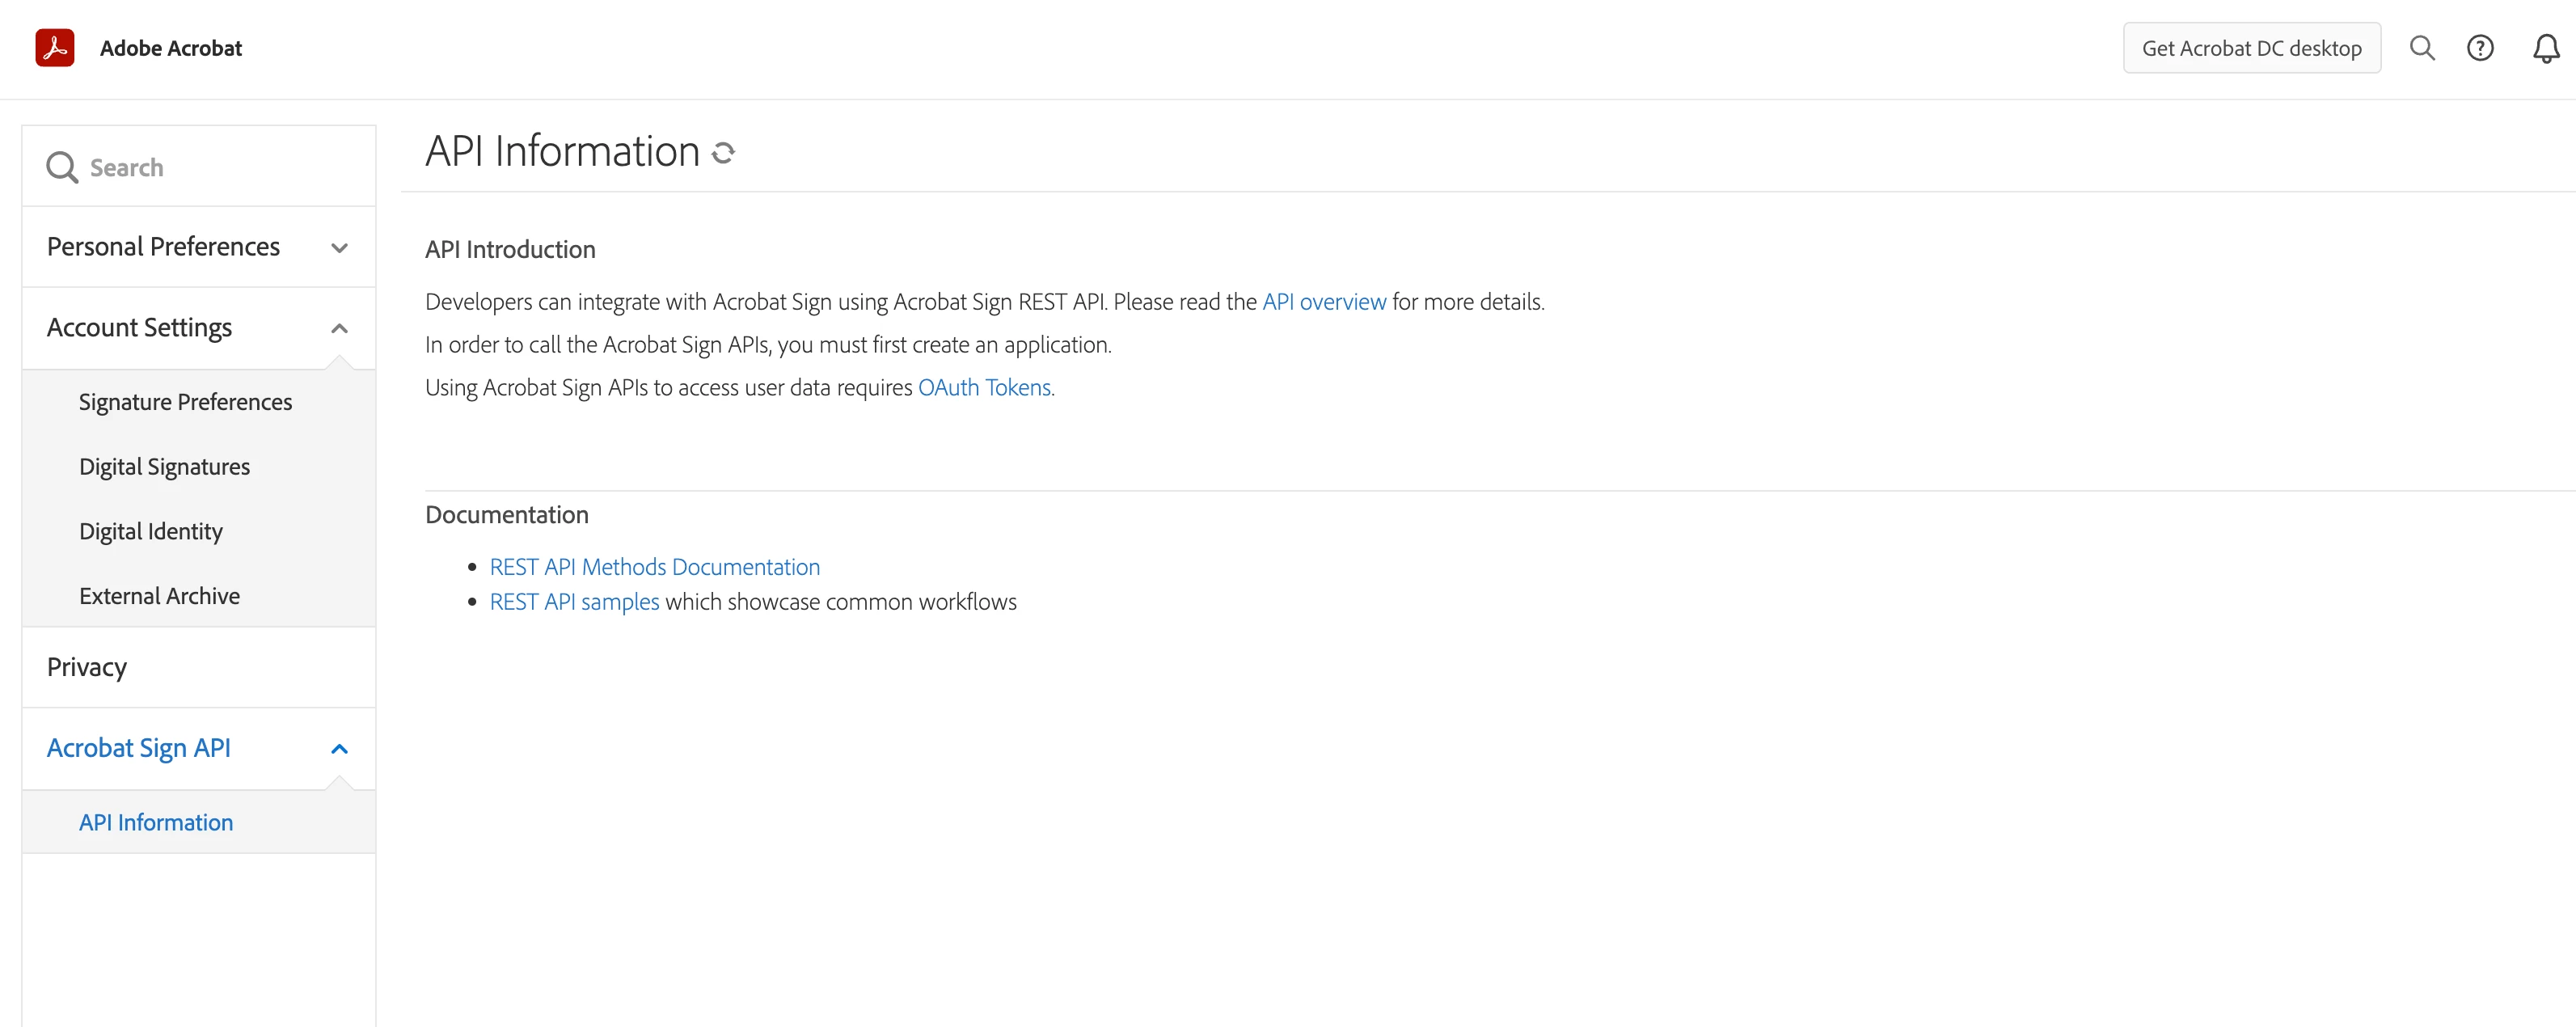Select Signature Preferences in sidebar
2576x1027 pixels.
(185, 402)
